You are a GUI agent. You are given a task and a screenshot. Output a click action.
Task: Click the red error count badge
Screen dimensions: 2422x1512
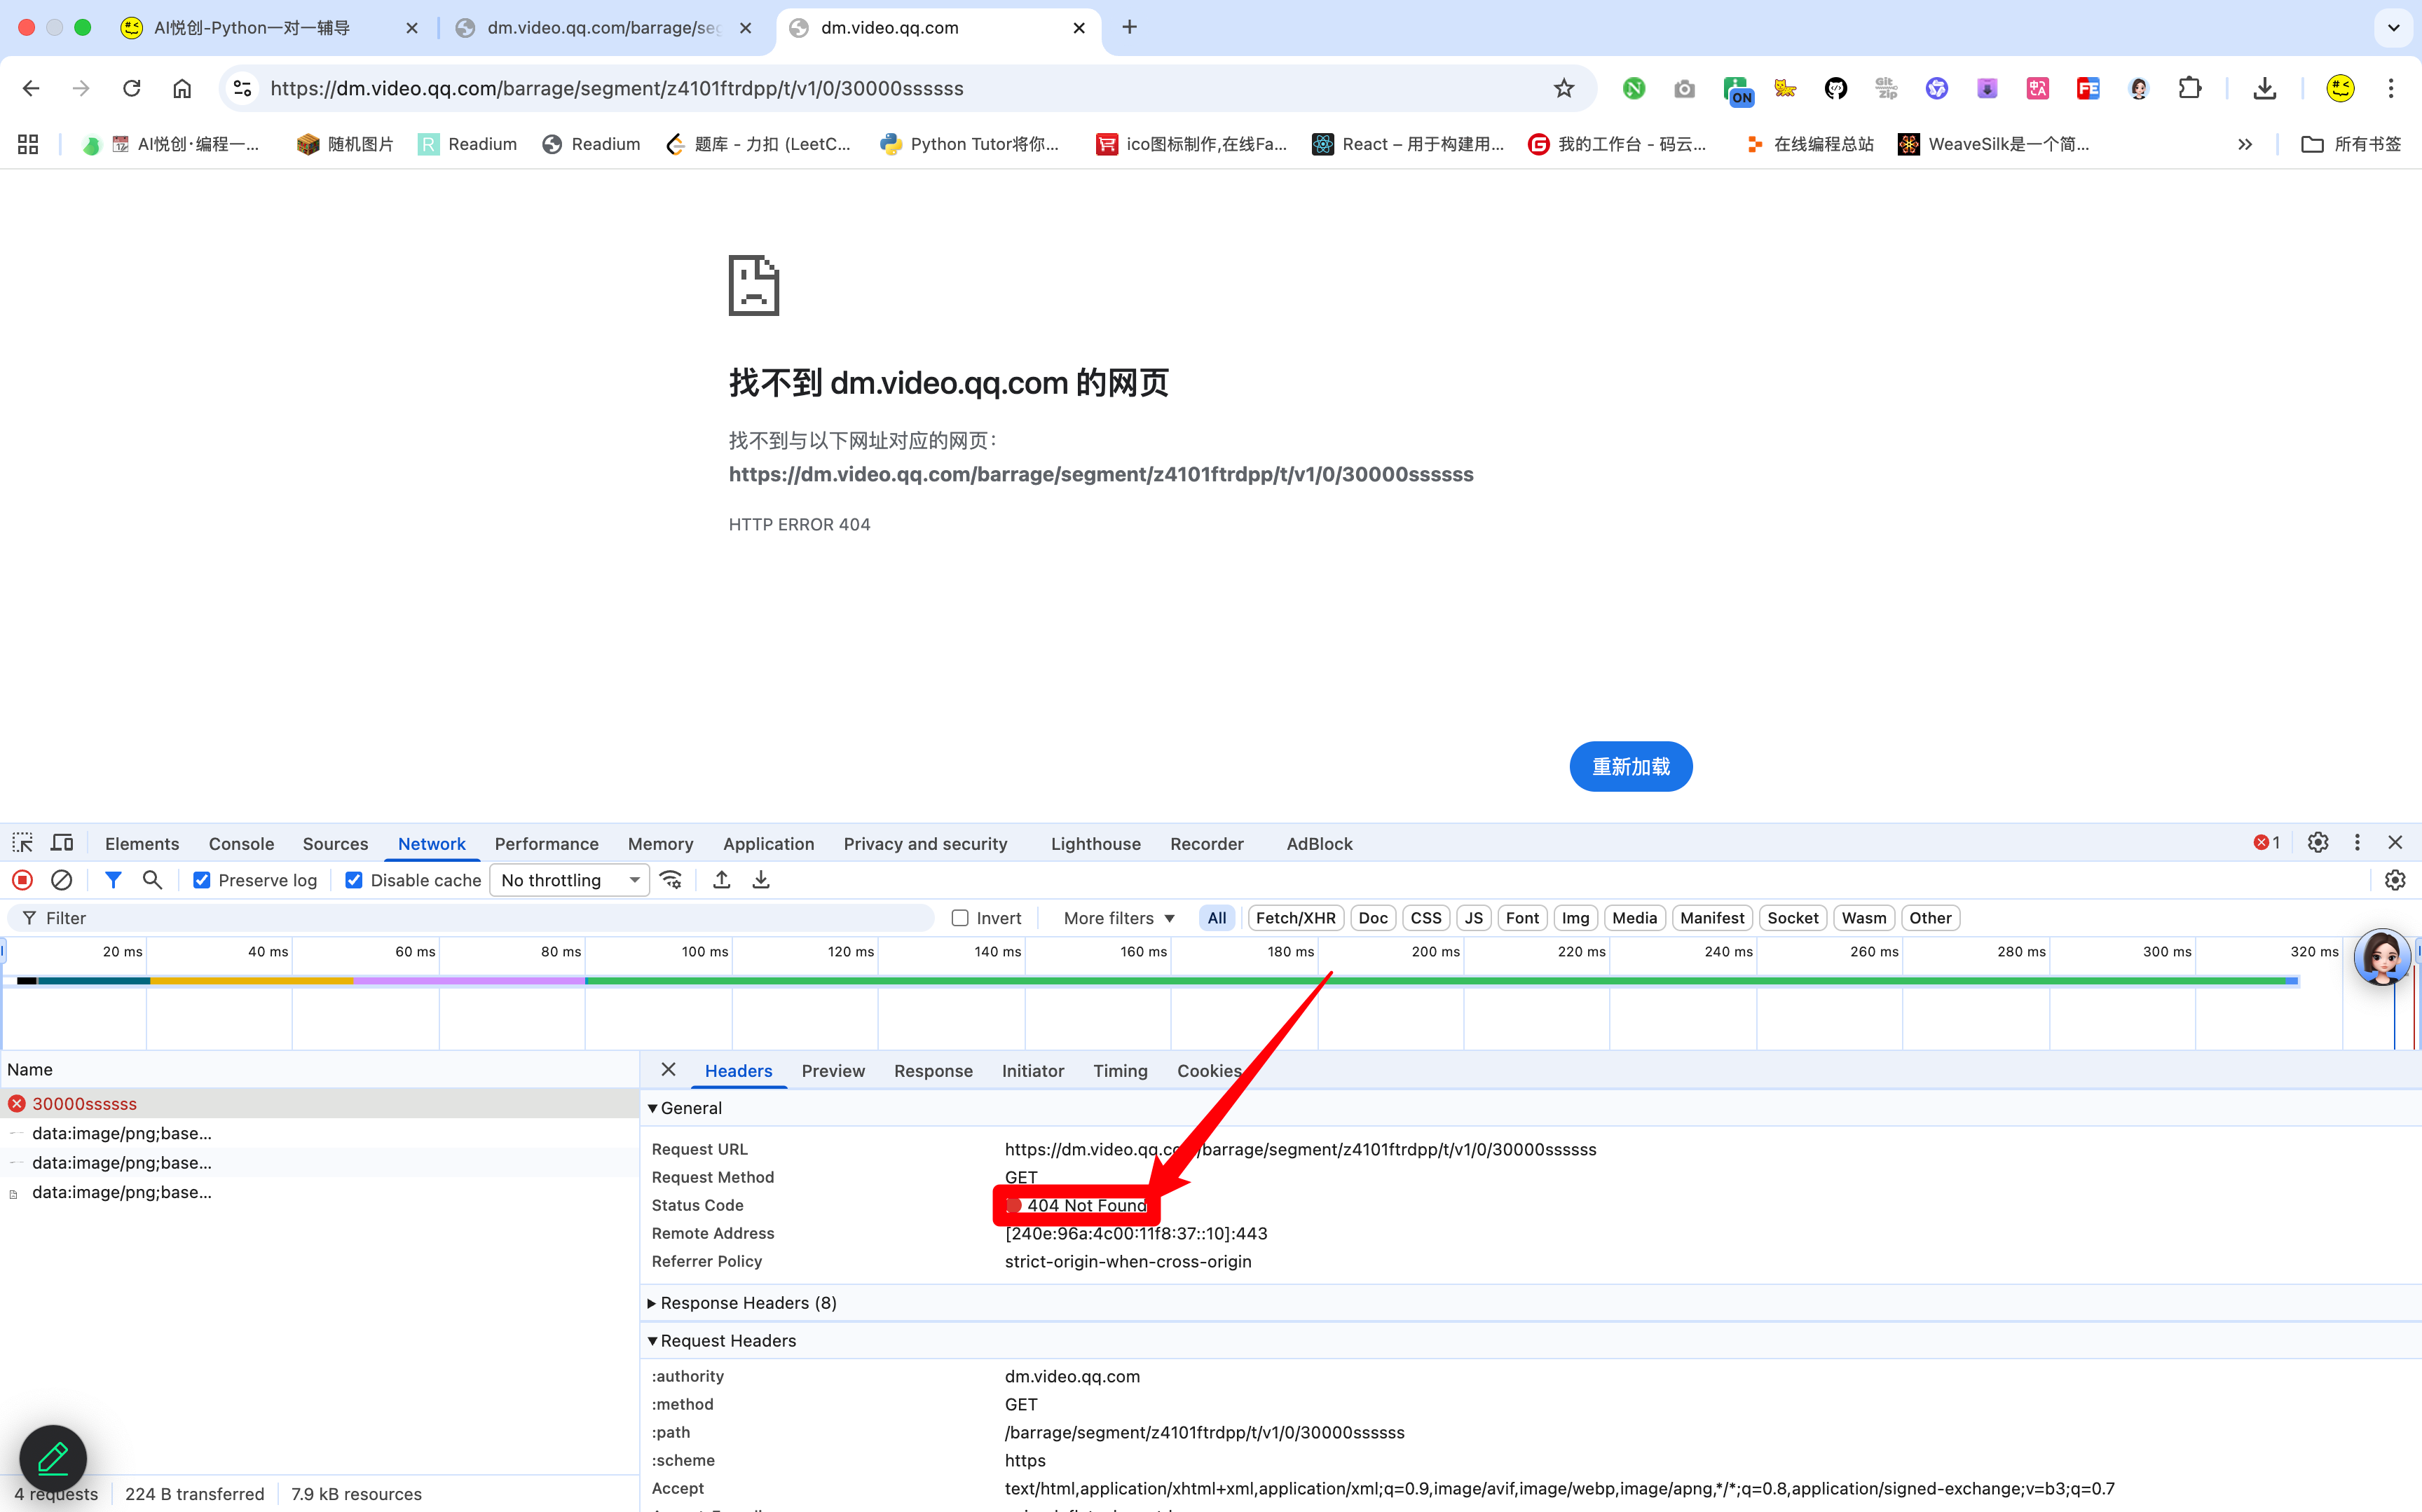[x=2267, y=843]
